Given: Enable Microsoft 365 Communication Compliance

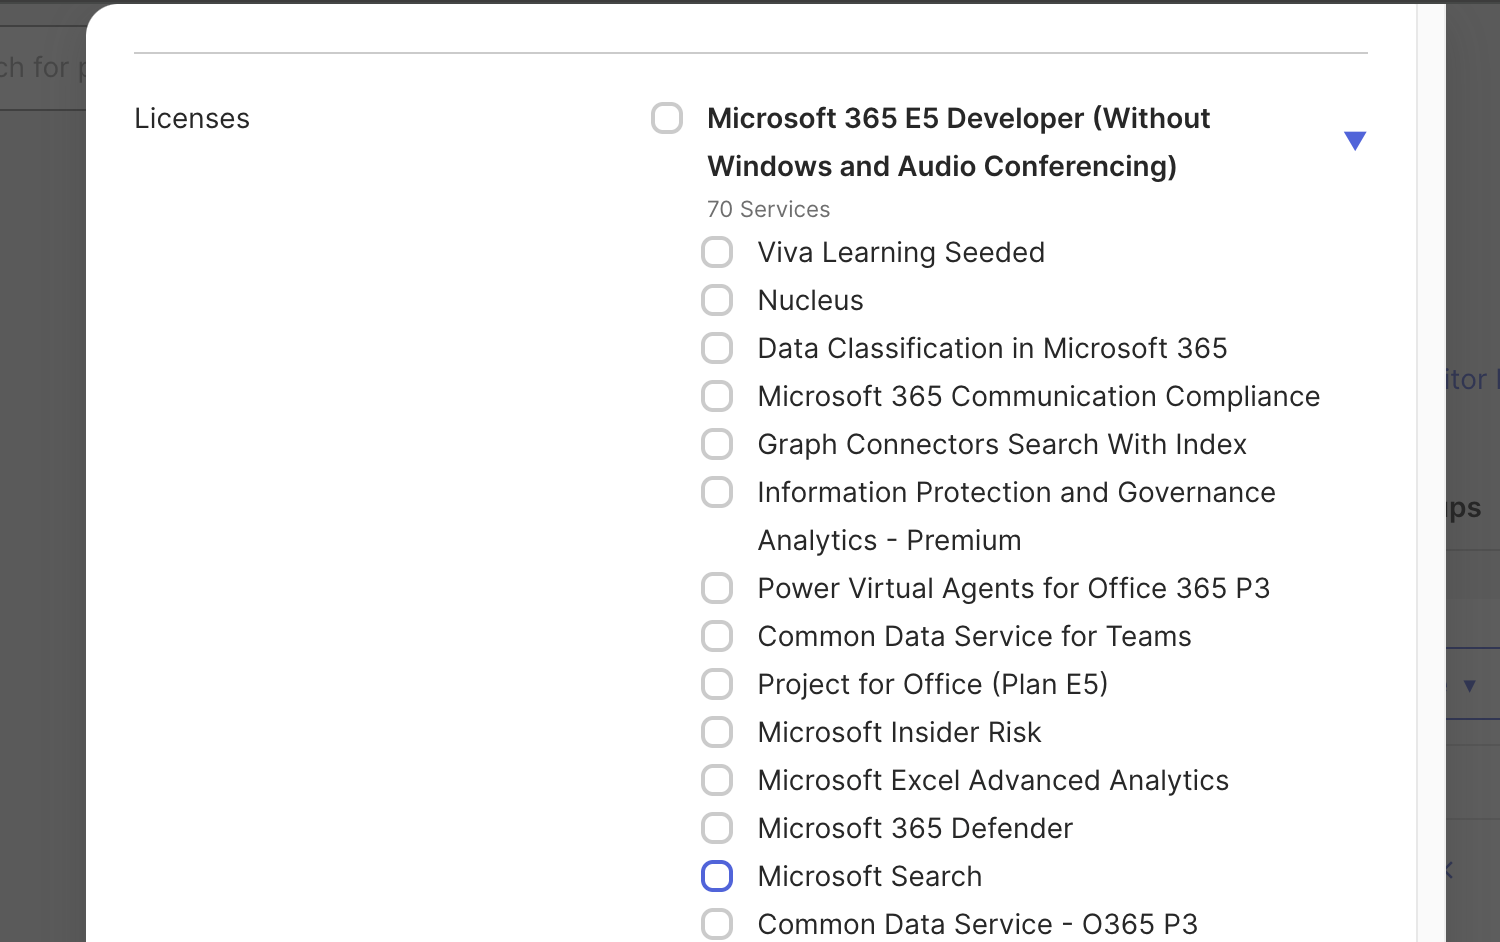Looking at the screenshot, I should tap(717, 396).
